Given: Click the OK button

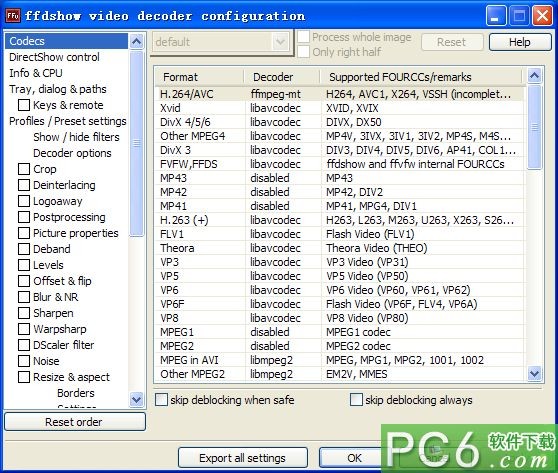Looking at the screenshot, I should pos(354,458).
